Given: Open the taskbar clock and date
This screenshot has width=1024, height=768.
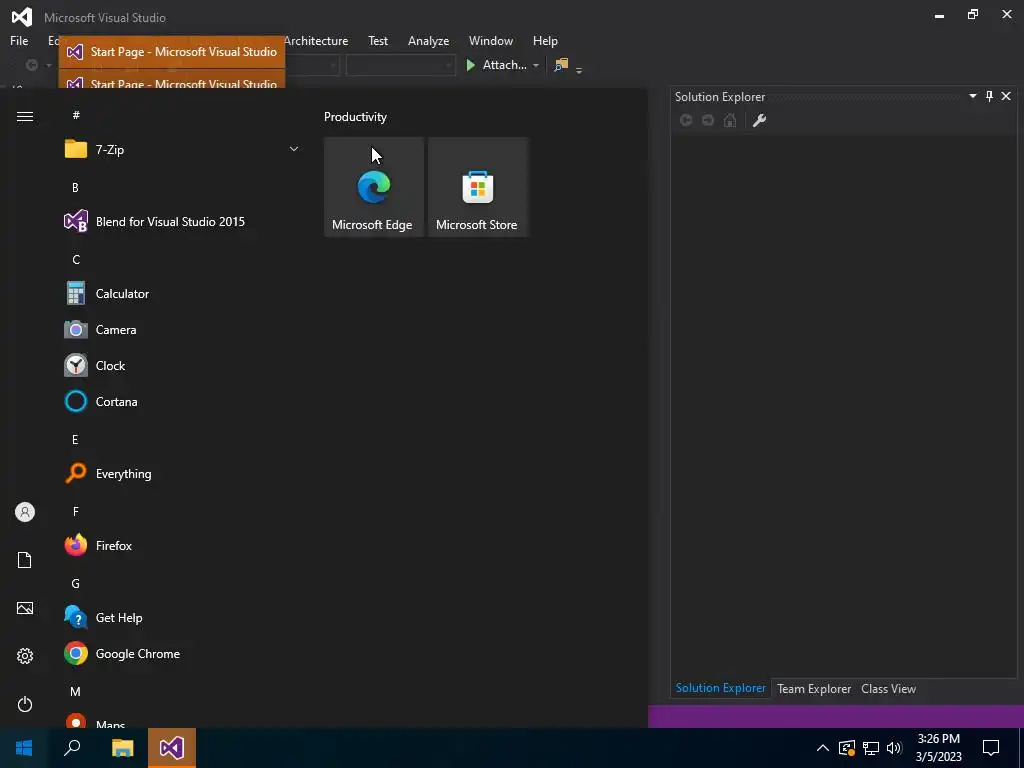Looking at the screenshot, I should click(938, 748).
